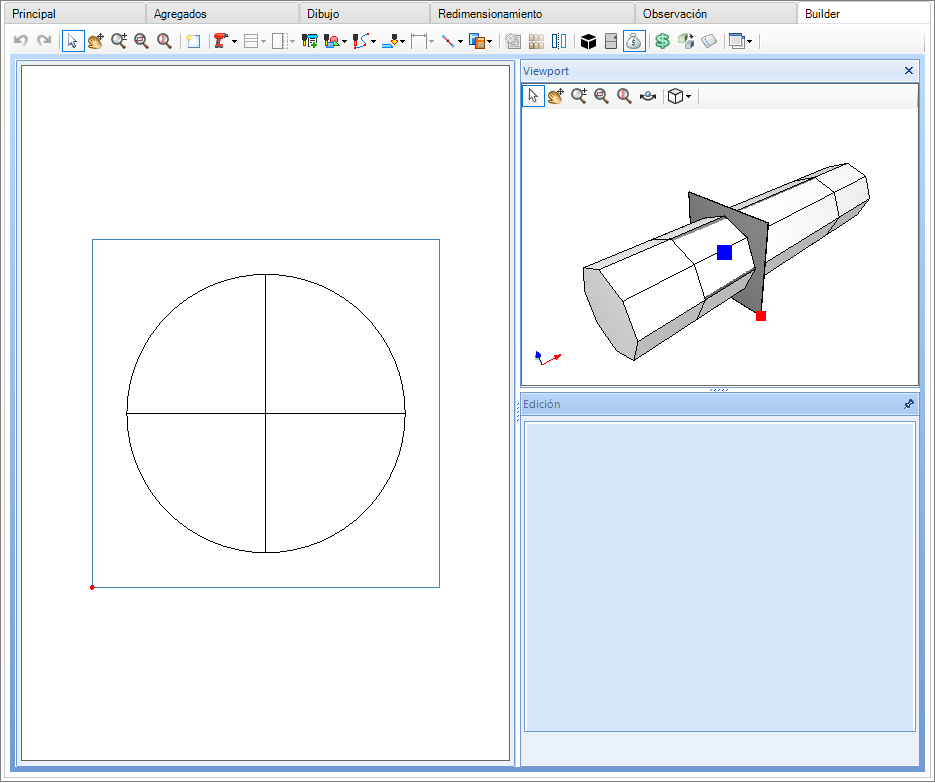Open the drill tool dropdown arrow

point(234,42)
